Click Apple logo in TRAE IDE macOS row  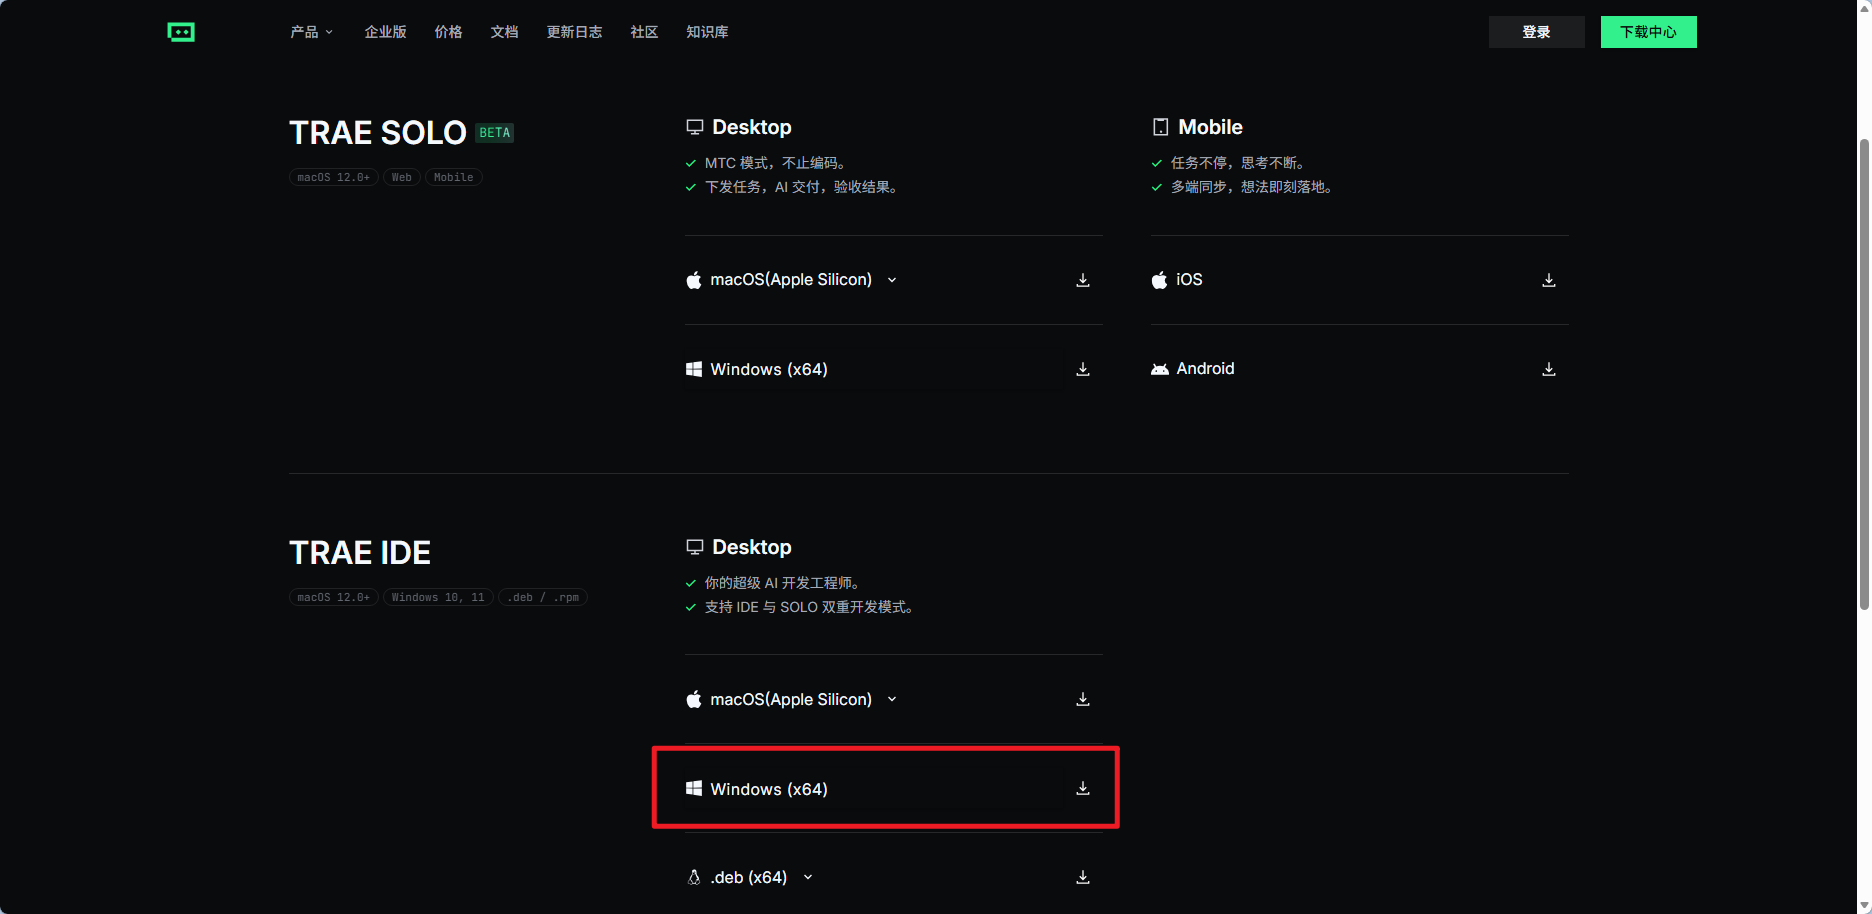pos(694,699)
